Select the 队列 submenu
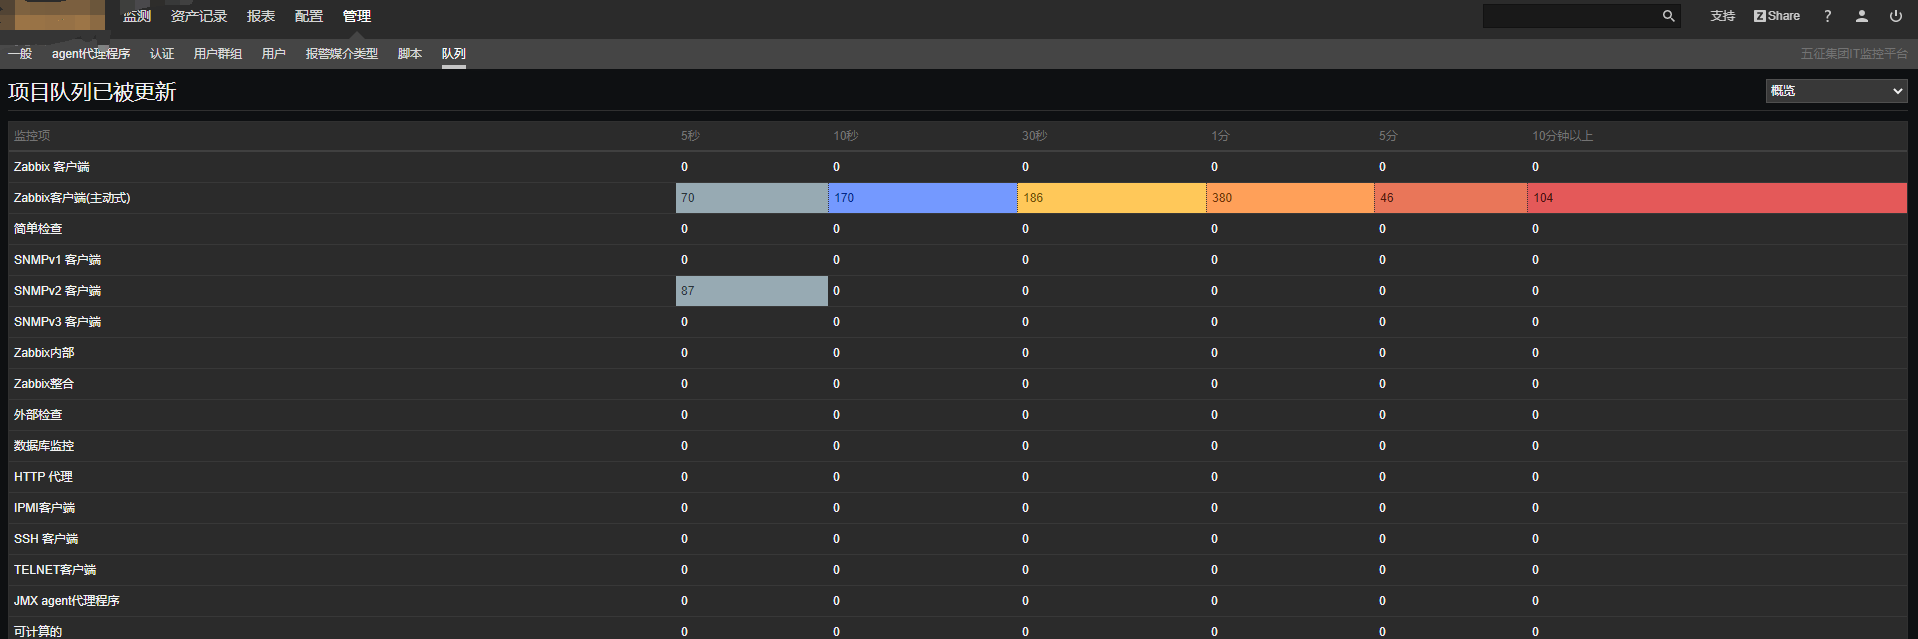This screenshot has height=639, width=1918. [x=454, y=54]
